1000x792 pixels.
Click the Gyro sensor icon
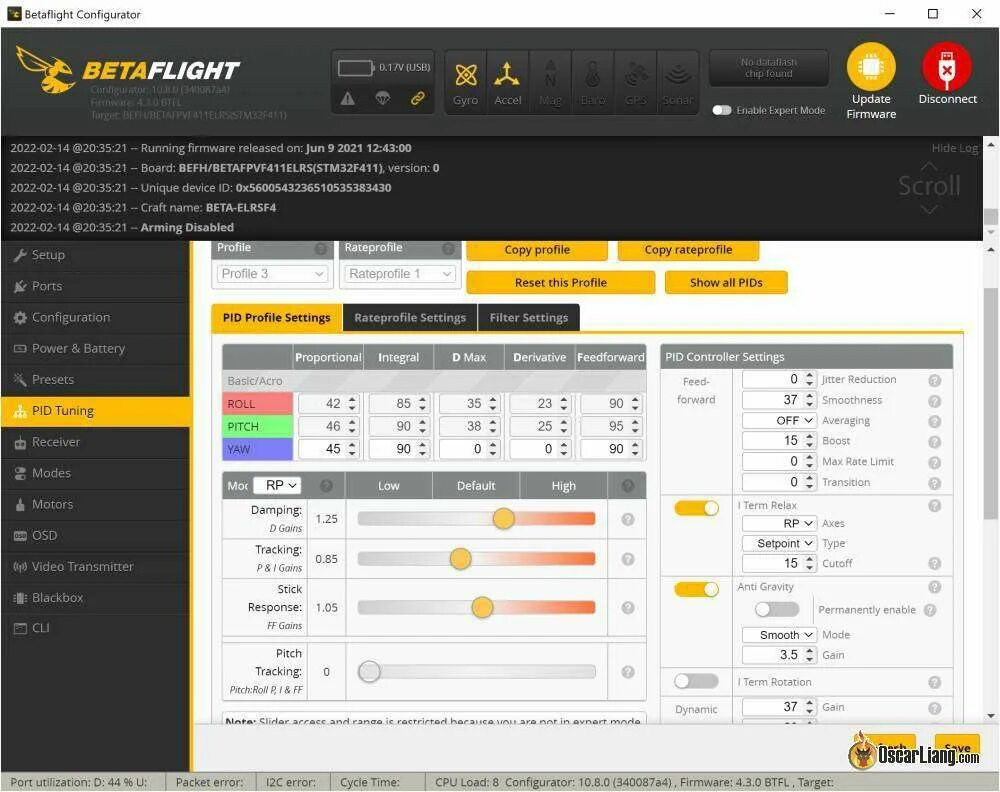click(x=466, y=75)
